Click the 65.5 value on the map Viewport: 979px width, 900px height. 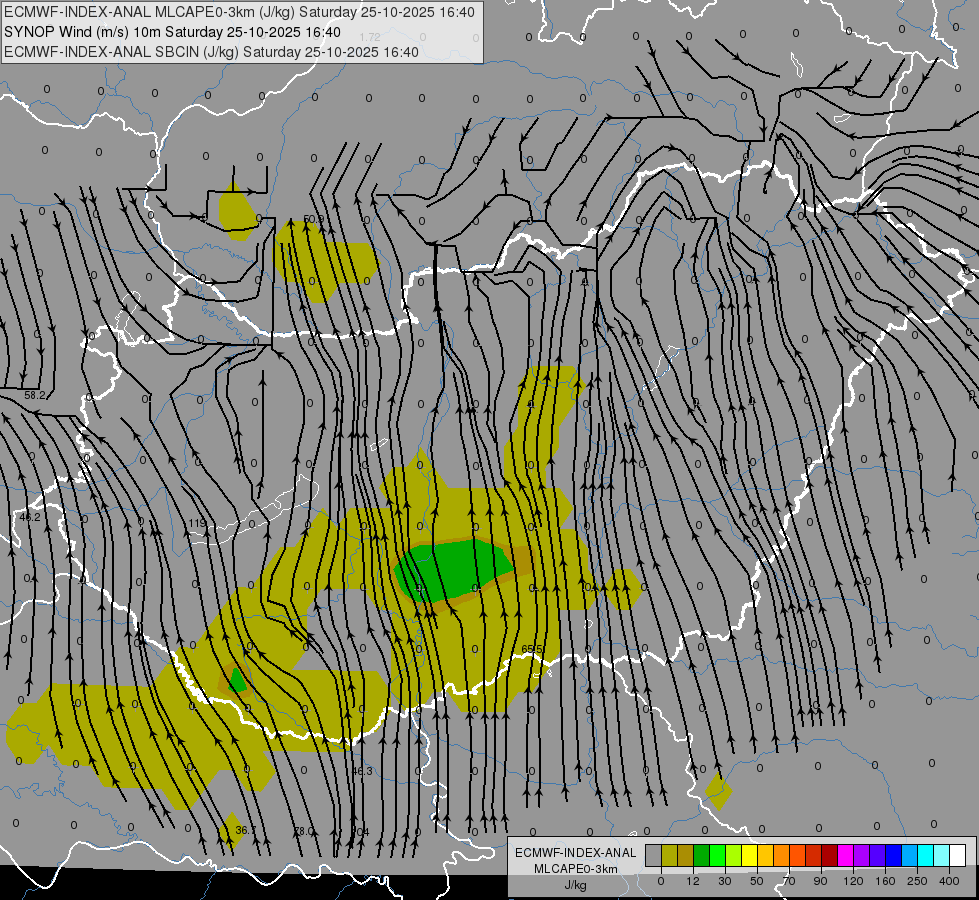pos(532,650)
